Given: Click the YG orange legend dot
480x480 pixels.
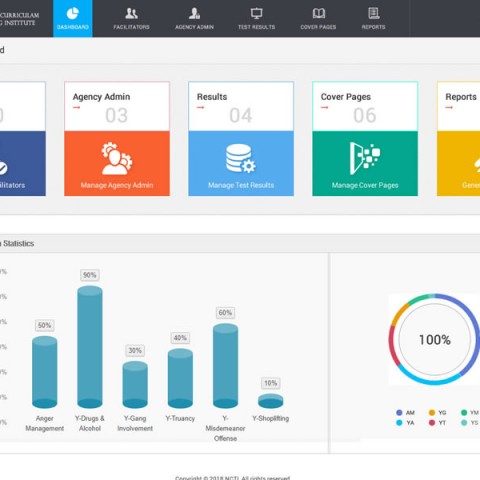Looking at the screenshot, I should tap(432, 413).
